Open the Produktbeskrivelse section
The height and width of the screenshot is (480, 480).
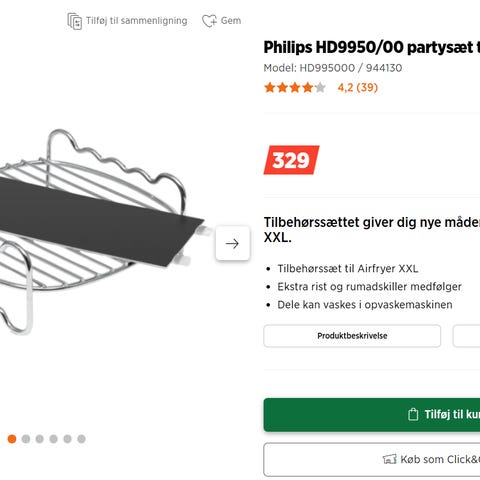point(352,336)
